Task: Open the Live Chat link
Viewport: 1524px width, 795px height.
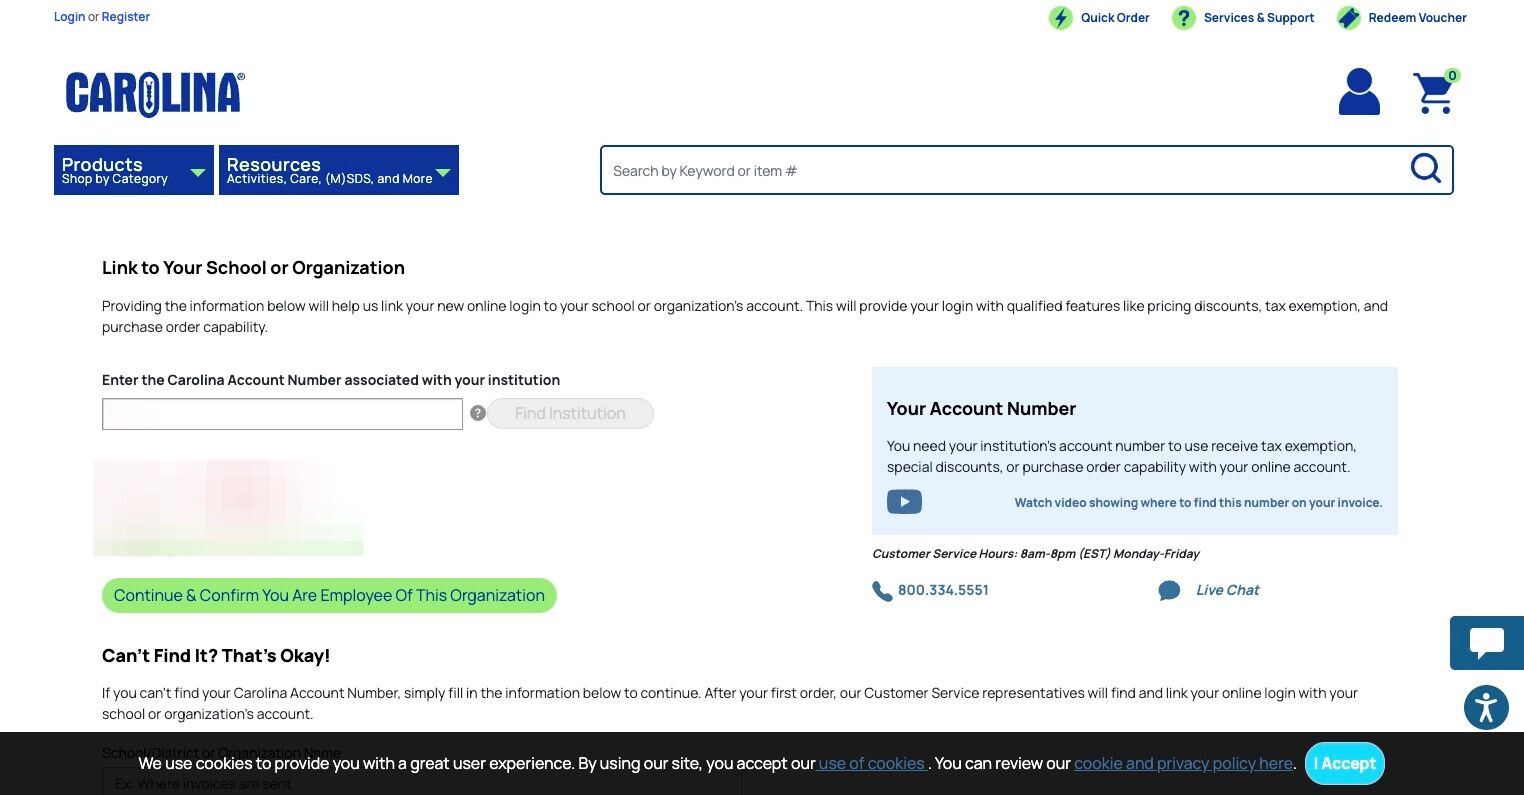Action: tap(1228, 591)
